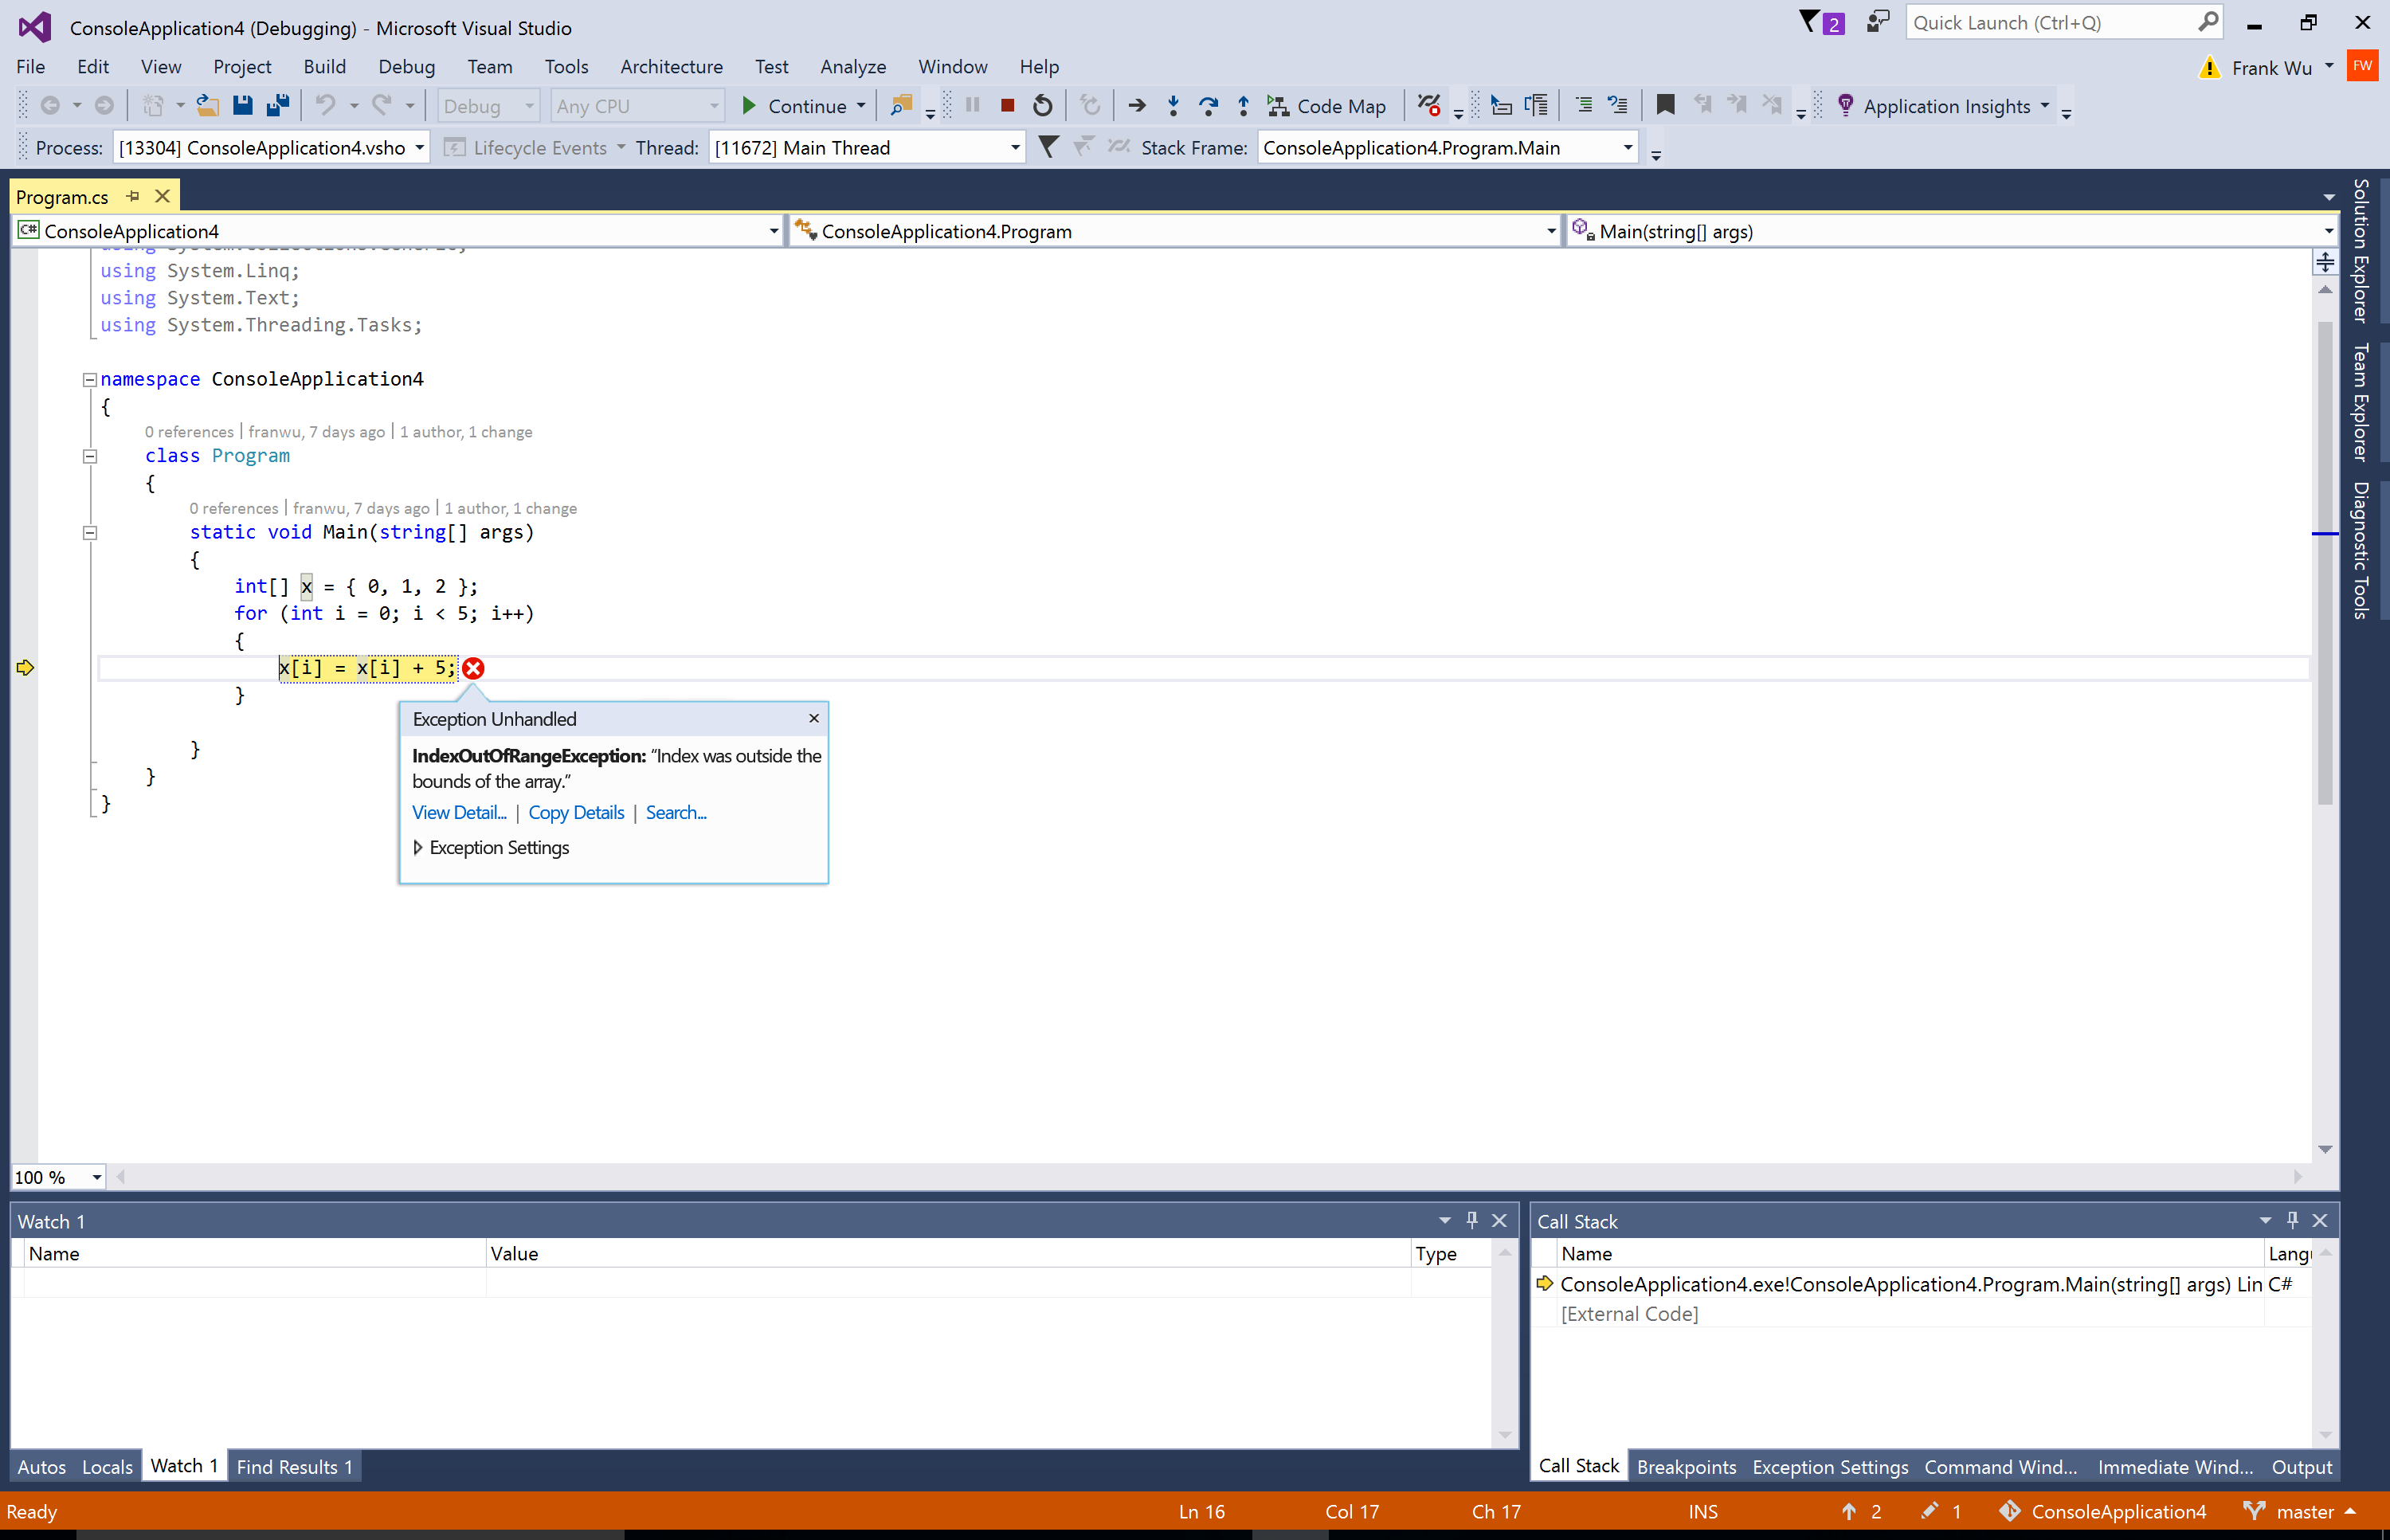Click the notifications flag icon
This screenshot has height=1540, width=2390.
[x=1810, y=22]
